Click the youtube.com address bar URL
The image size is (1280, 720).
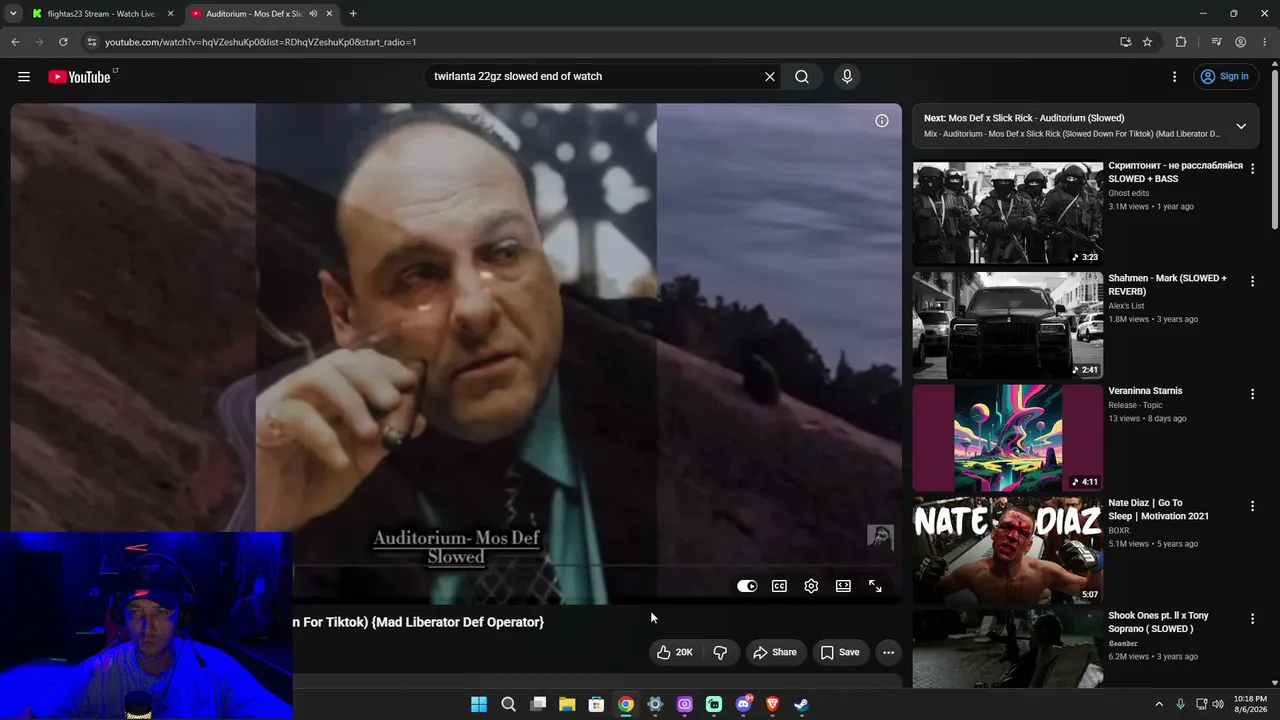point(260,42)
